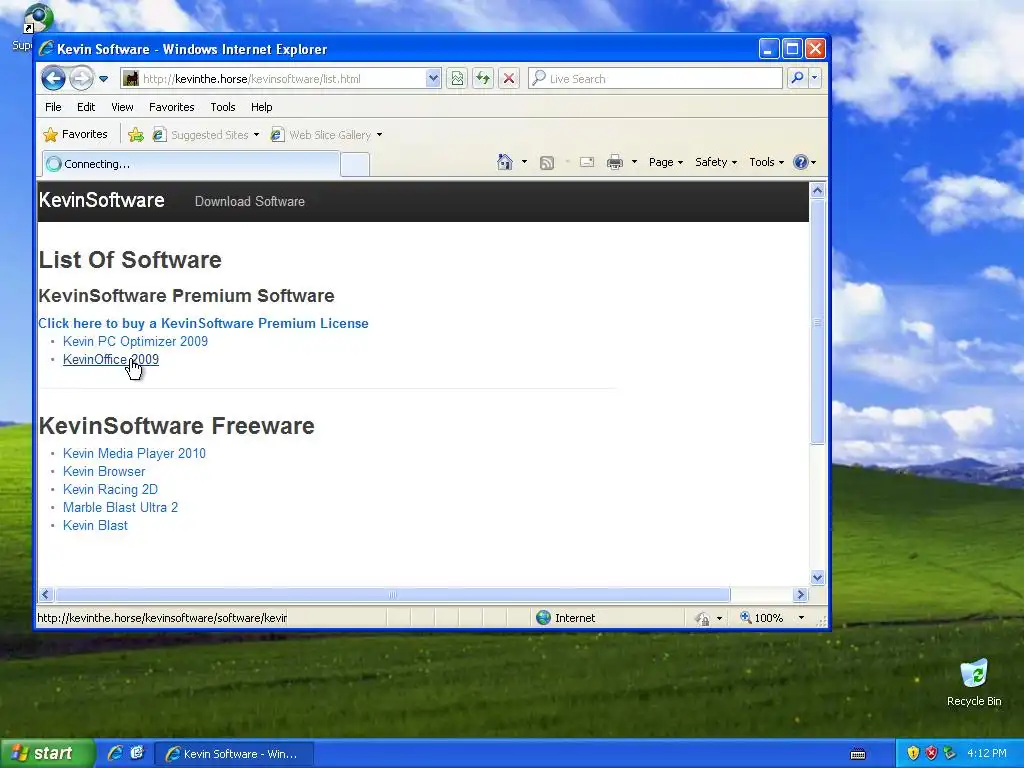
Task: Click the horizontal scrollbar left arrow
Action: point(46,594)
